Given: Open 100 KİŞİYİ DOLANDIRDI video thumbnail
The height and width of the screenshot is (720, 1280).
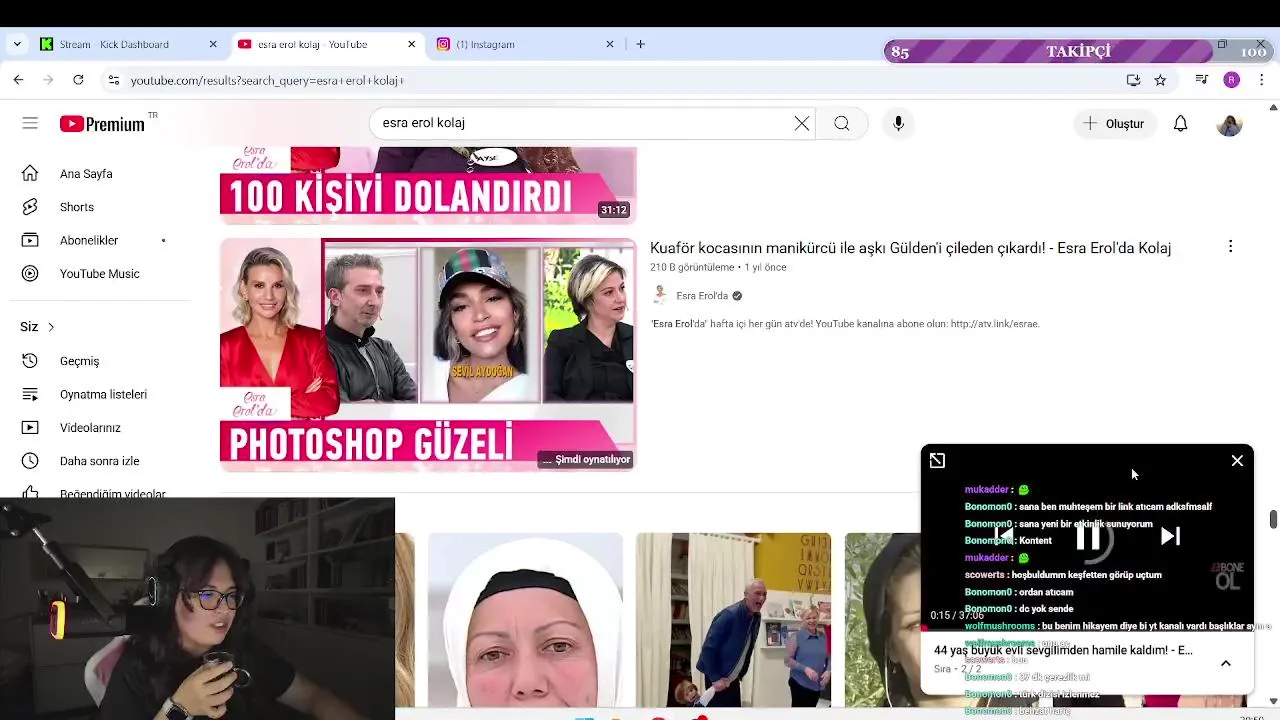Looking at the screenshot, I should click(x=428, y=185).
